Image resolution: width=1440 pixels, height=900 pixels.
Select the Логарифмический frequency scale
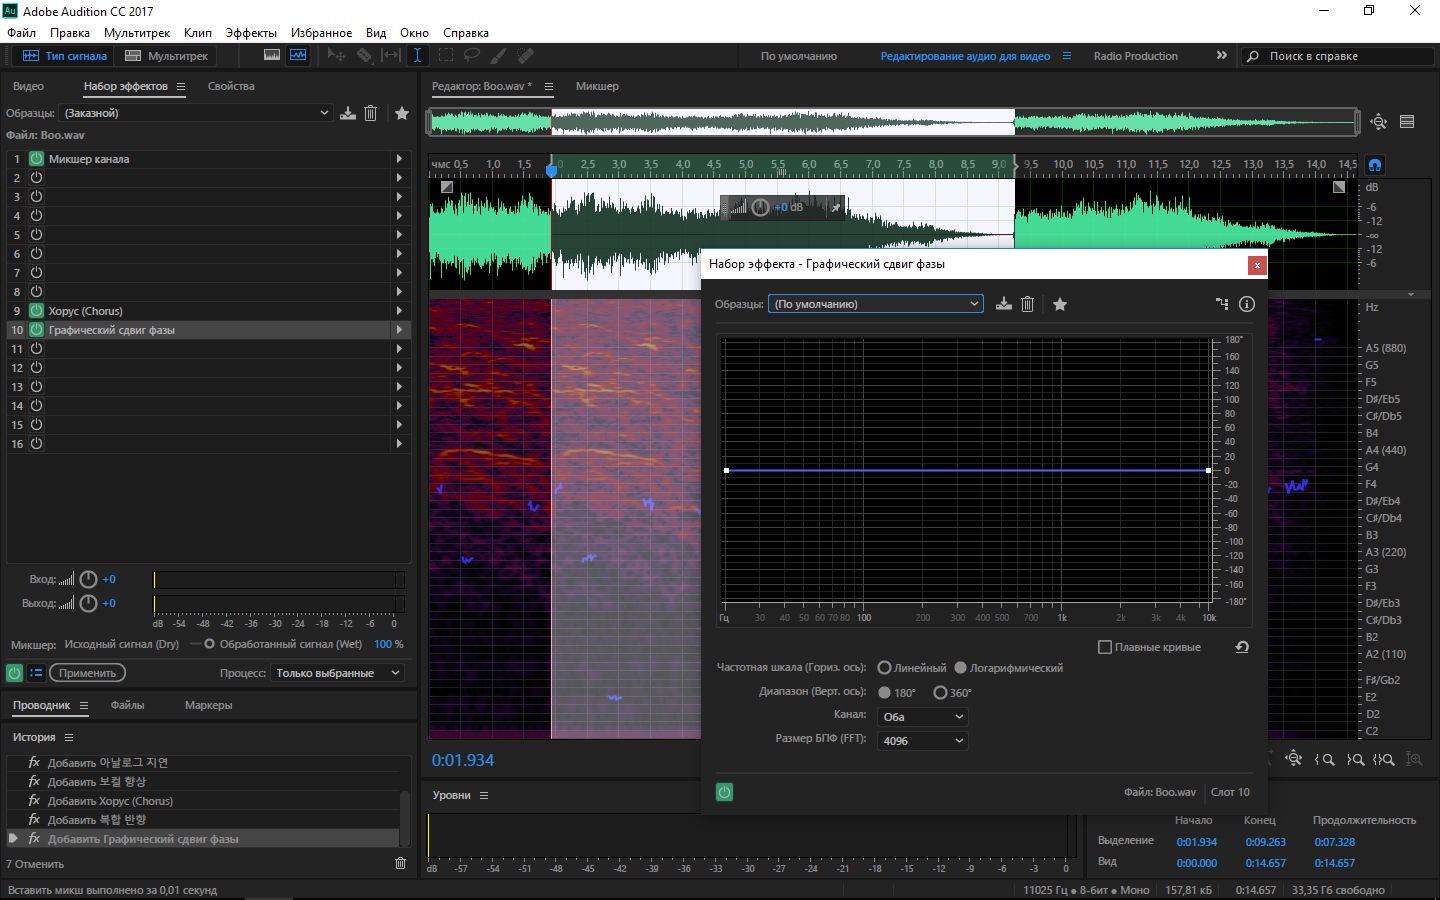coord(960,668)
